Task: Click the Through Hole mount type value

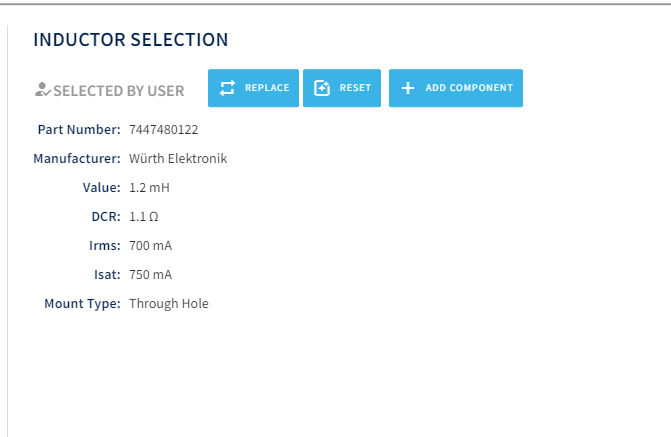Action: [169, 304]
